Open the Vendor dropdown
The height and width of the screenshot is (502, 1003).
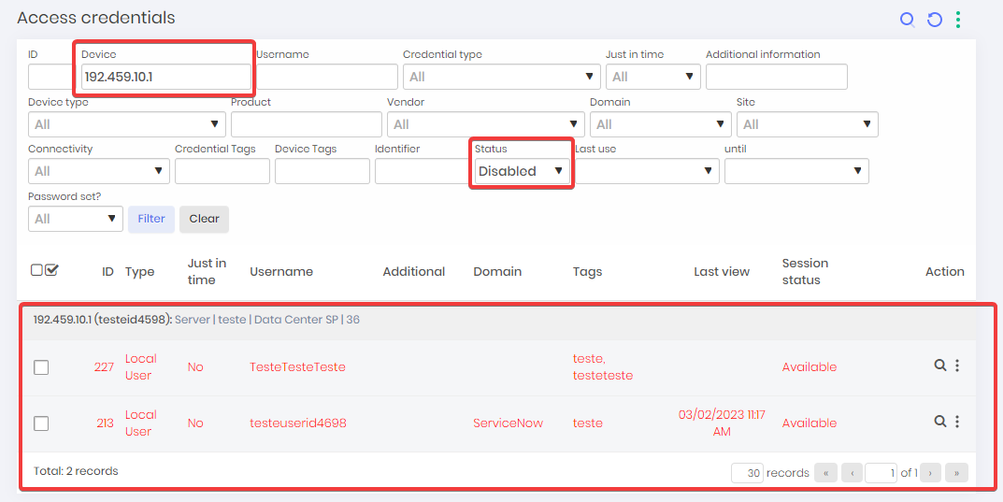click(486, 124)
